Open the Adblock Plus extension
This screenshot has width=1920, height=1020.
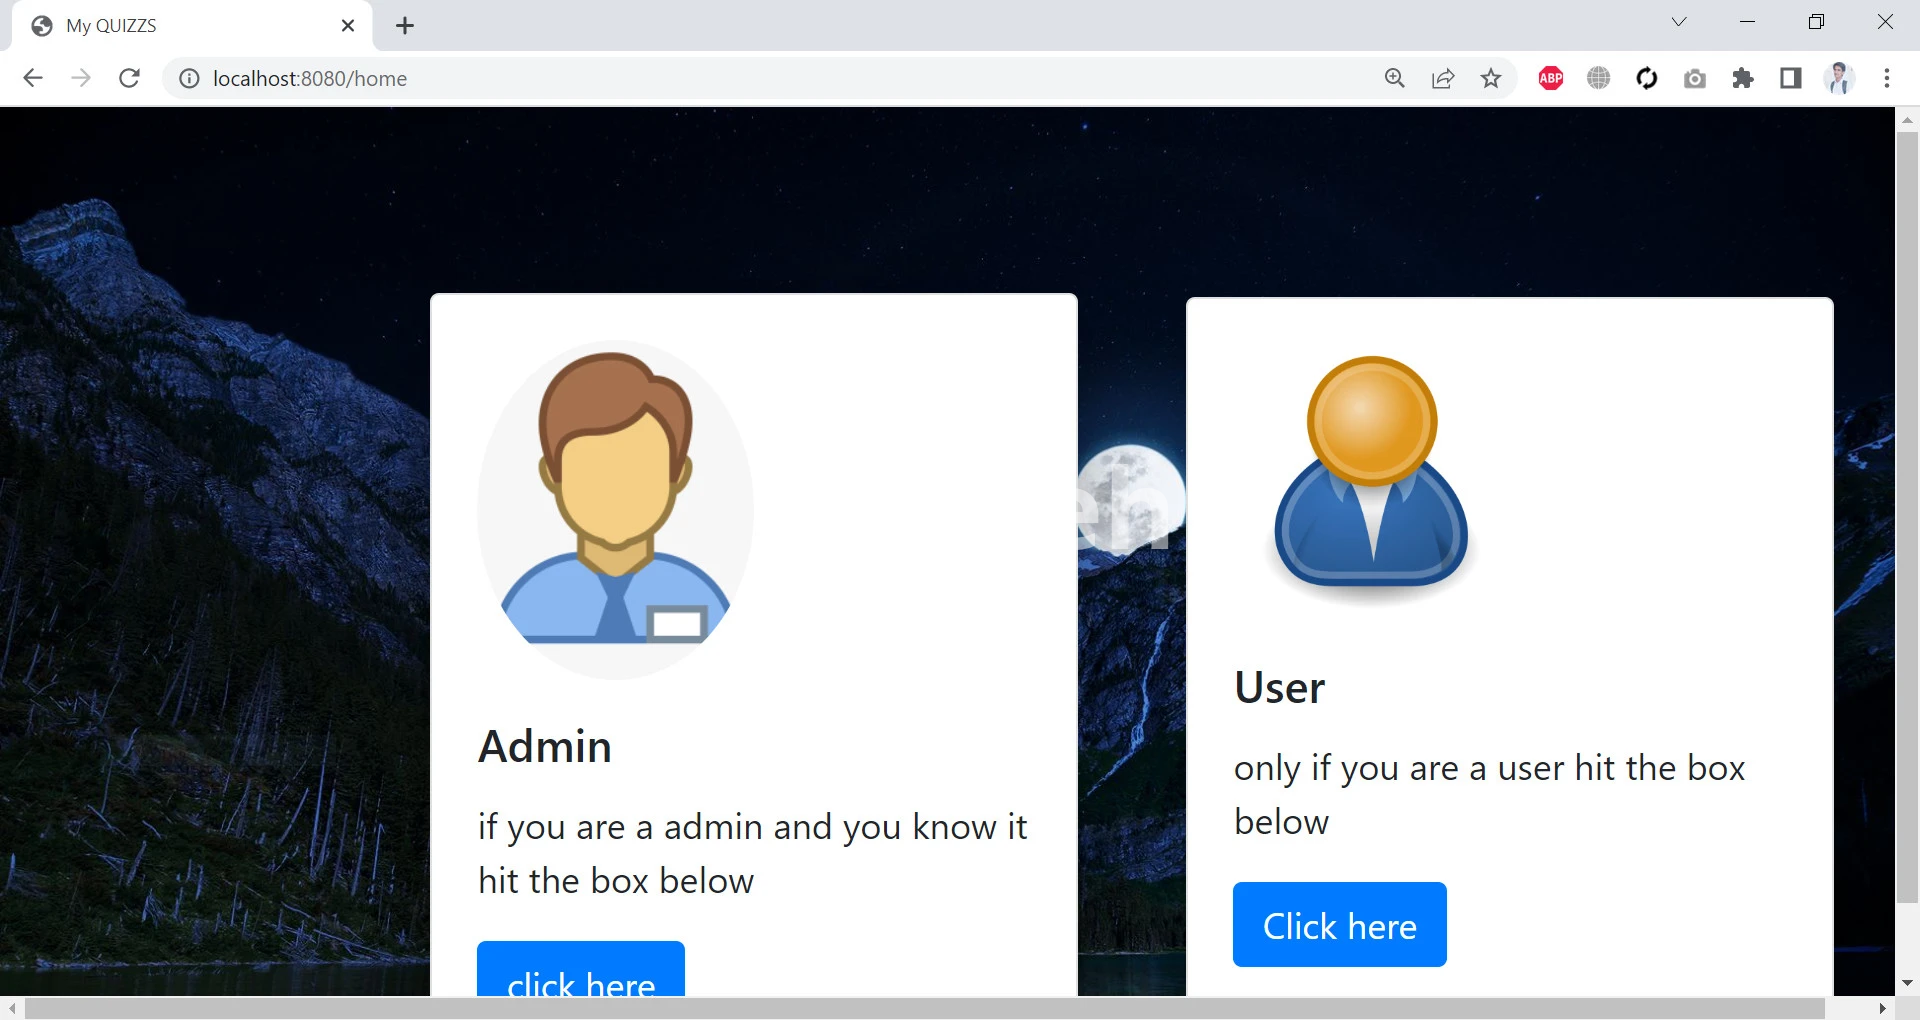[x=1550, y=78]
